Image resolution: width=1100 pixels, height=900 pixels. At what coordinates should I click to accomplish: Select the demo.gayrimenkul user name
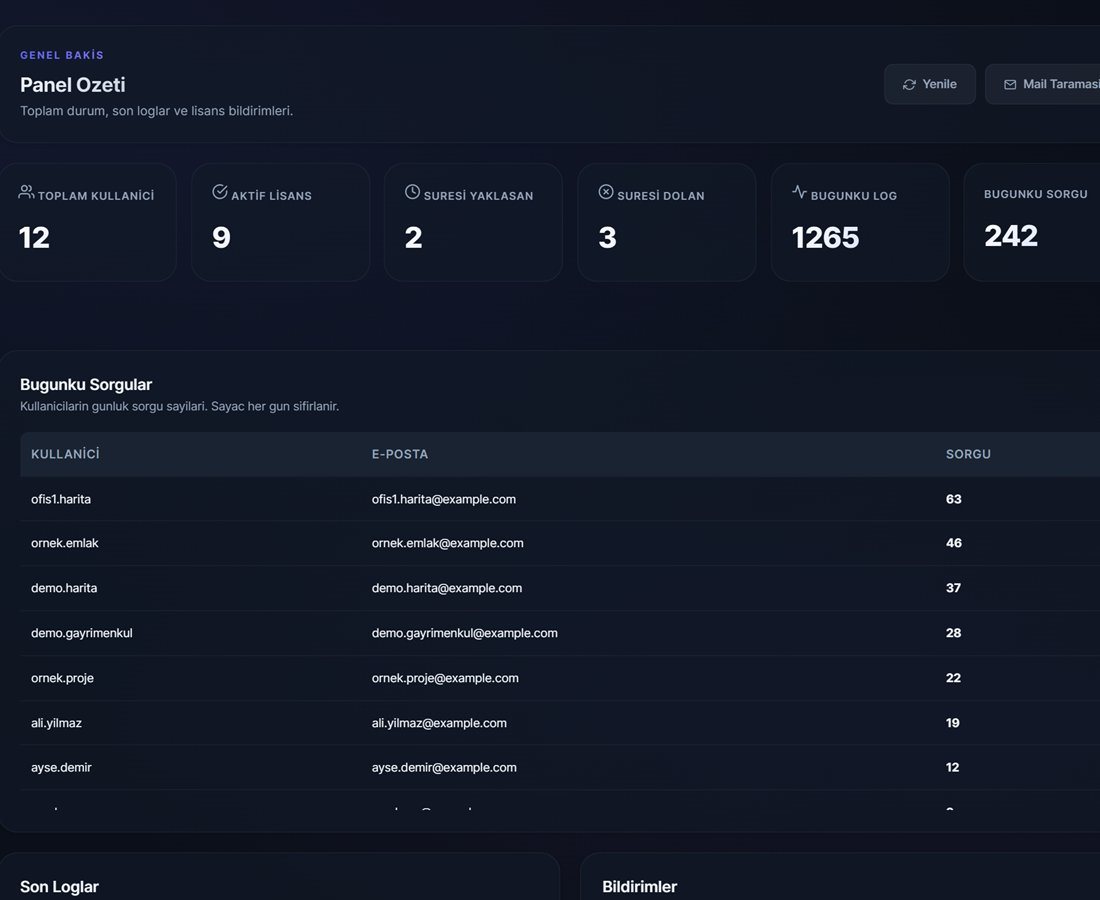pyautogui.click(x=81, y=633)
